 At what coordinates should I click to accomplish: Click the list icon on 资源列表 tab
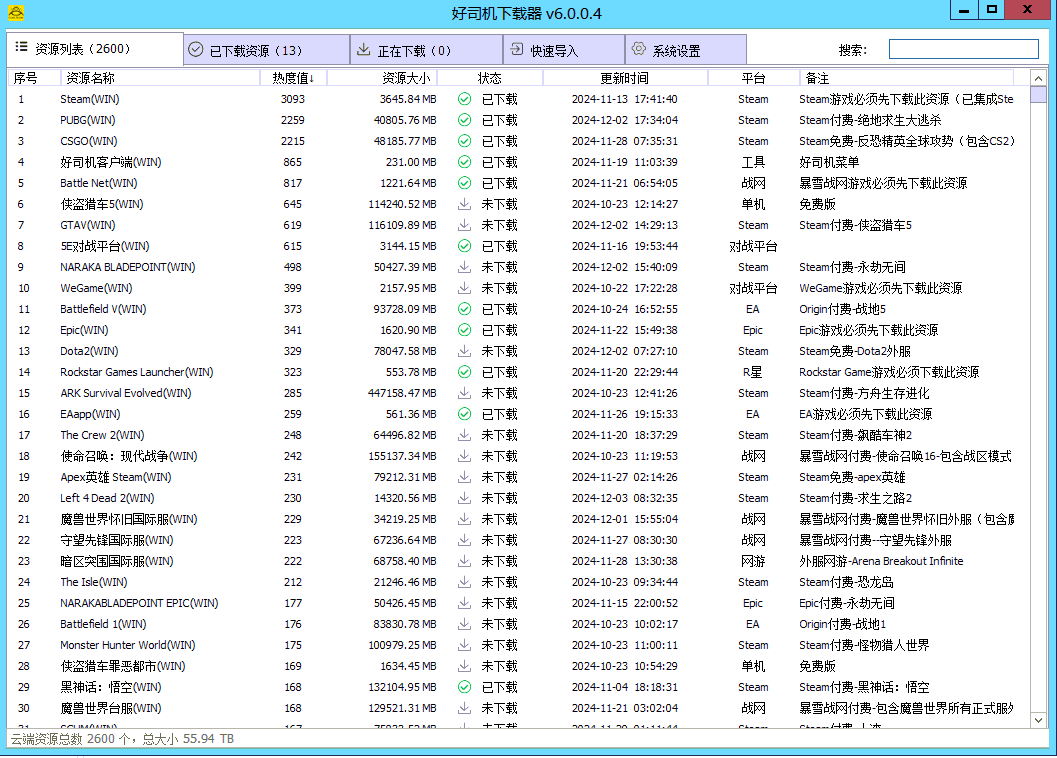(x=22, y=47)
